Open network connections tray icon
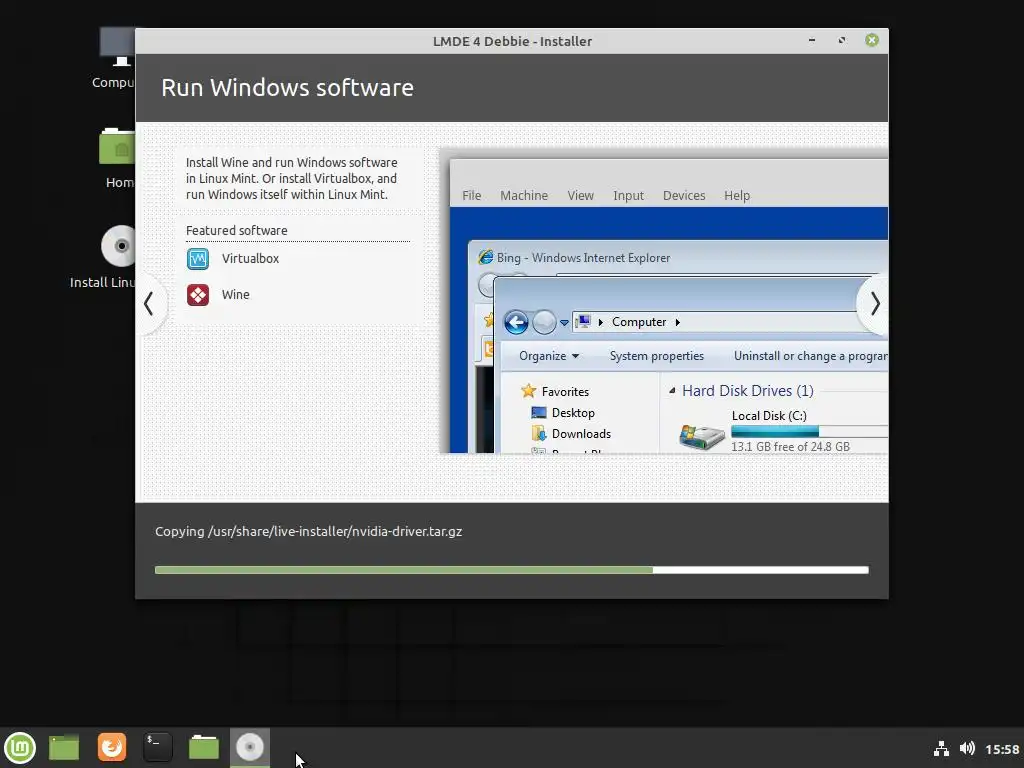Viewport: 1024px width, 768px height. (x=941, y=748)
